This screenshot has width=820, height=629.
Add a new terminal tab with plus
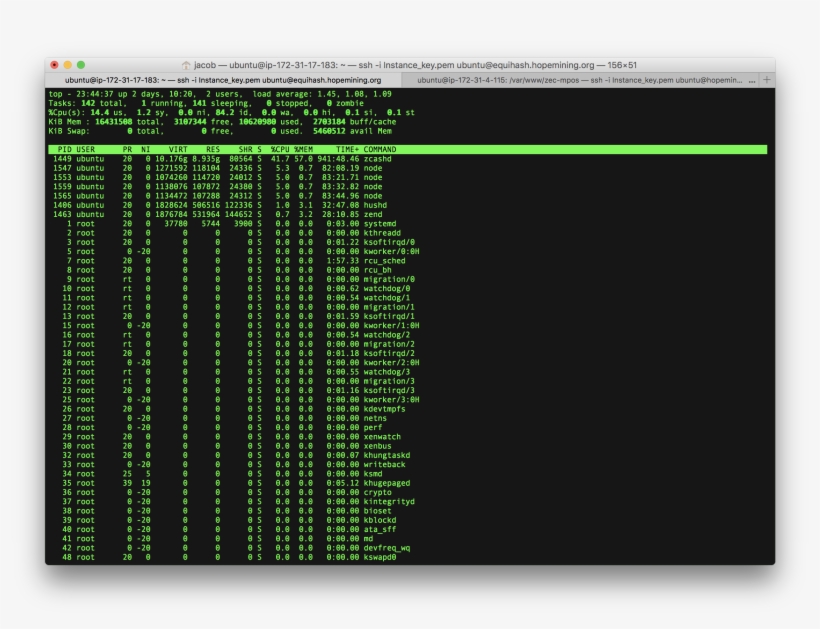pyautogui.click(x=767, y=80)
